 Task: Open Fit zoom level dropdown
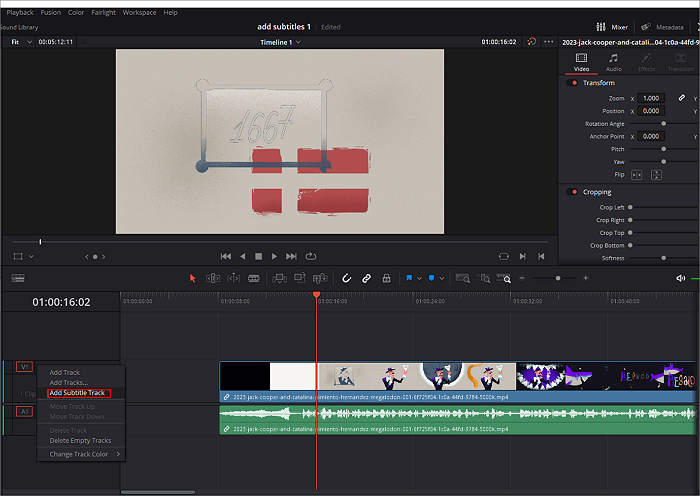[x=22, y=42]
